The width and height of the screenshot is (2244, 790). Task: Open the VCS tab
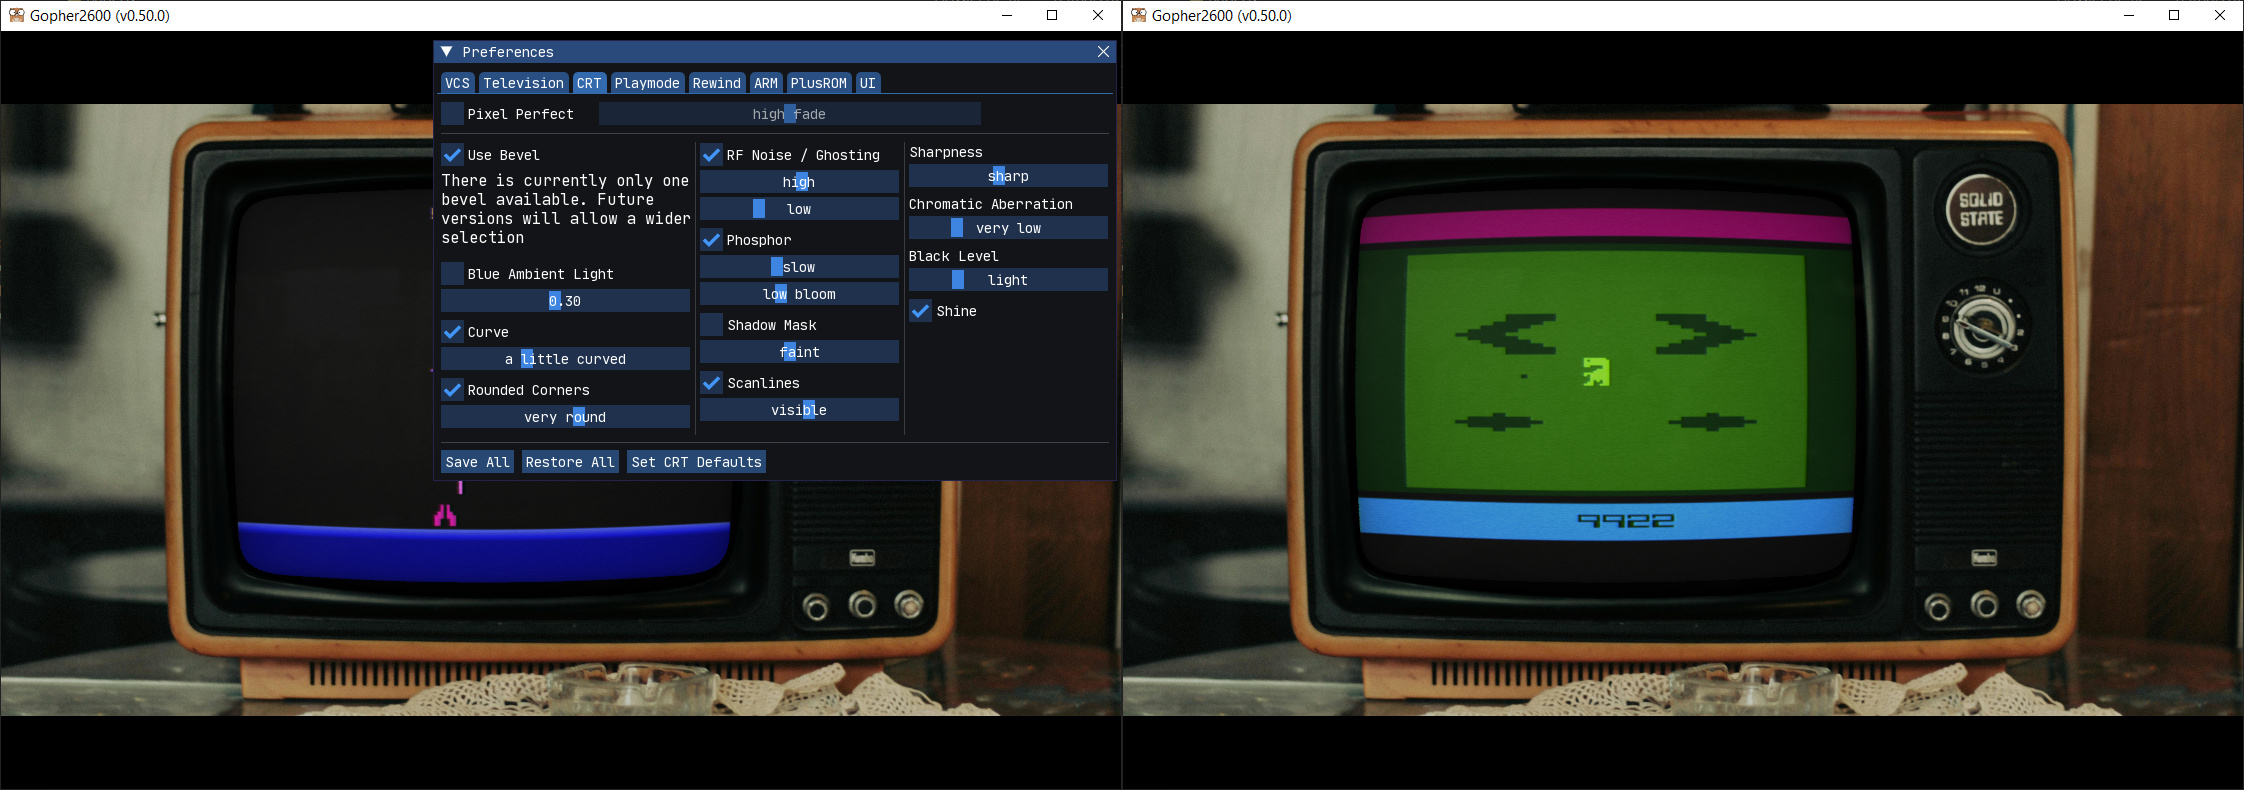pos(457,83)
